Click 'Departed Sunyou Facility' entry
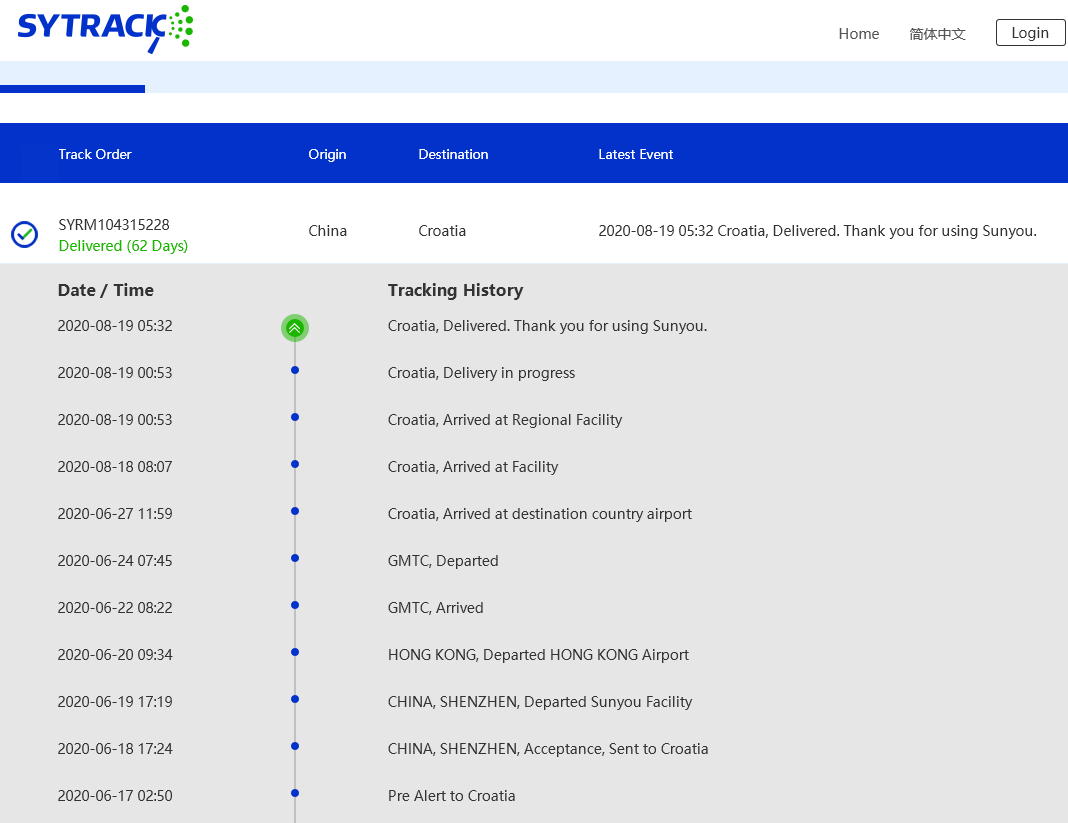1068x823 pixels. [539, 702]
